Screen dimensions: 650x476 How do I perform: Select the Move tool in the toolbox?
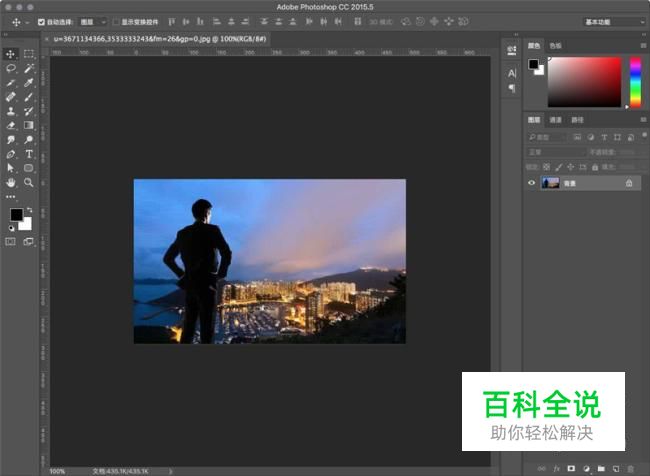click(x=11, y=54)
